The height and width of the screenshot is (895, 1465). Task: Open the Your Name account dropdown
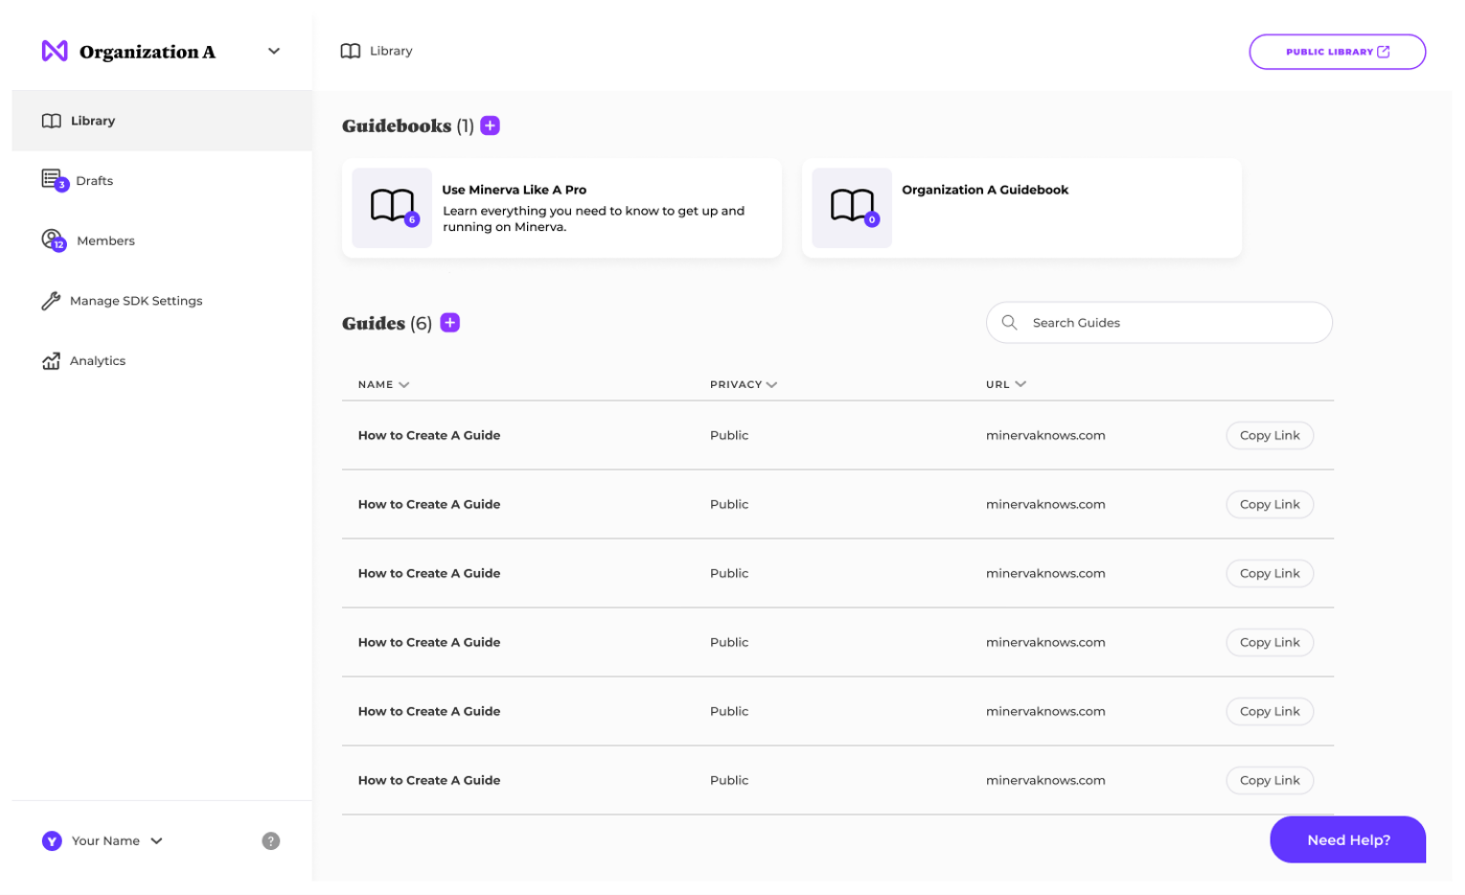[103, 841]
